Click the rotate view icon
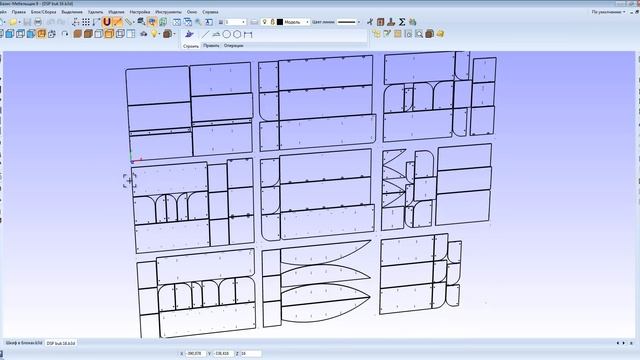The height and width of the screenshot is (360, 640). click(x=65, y=34)
